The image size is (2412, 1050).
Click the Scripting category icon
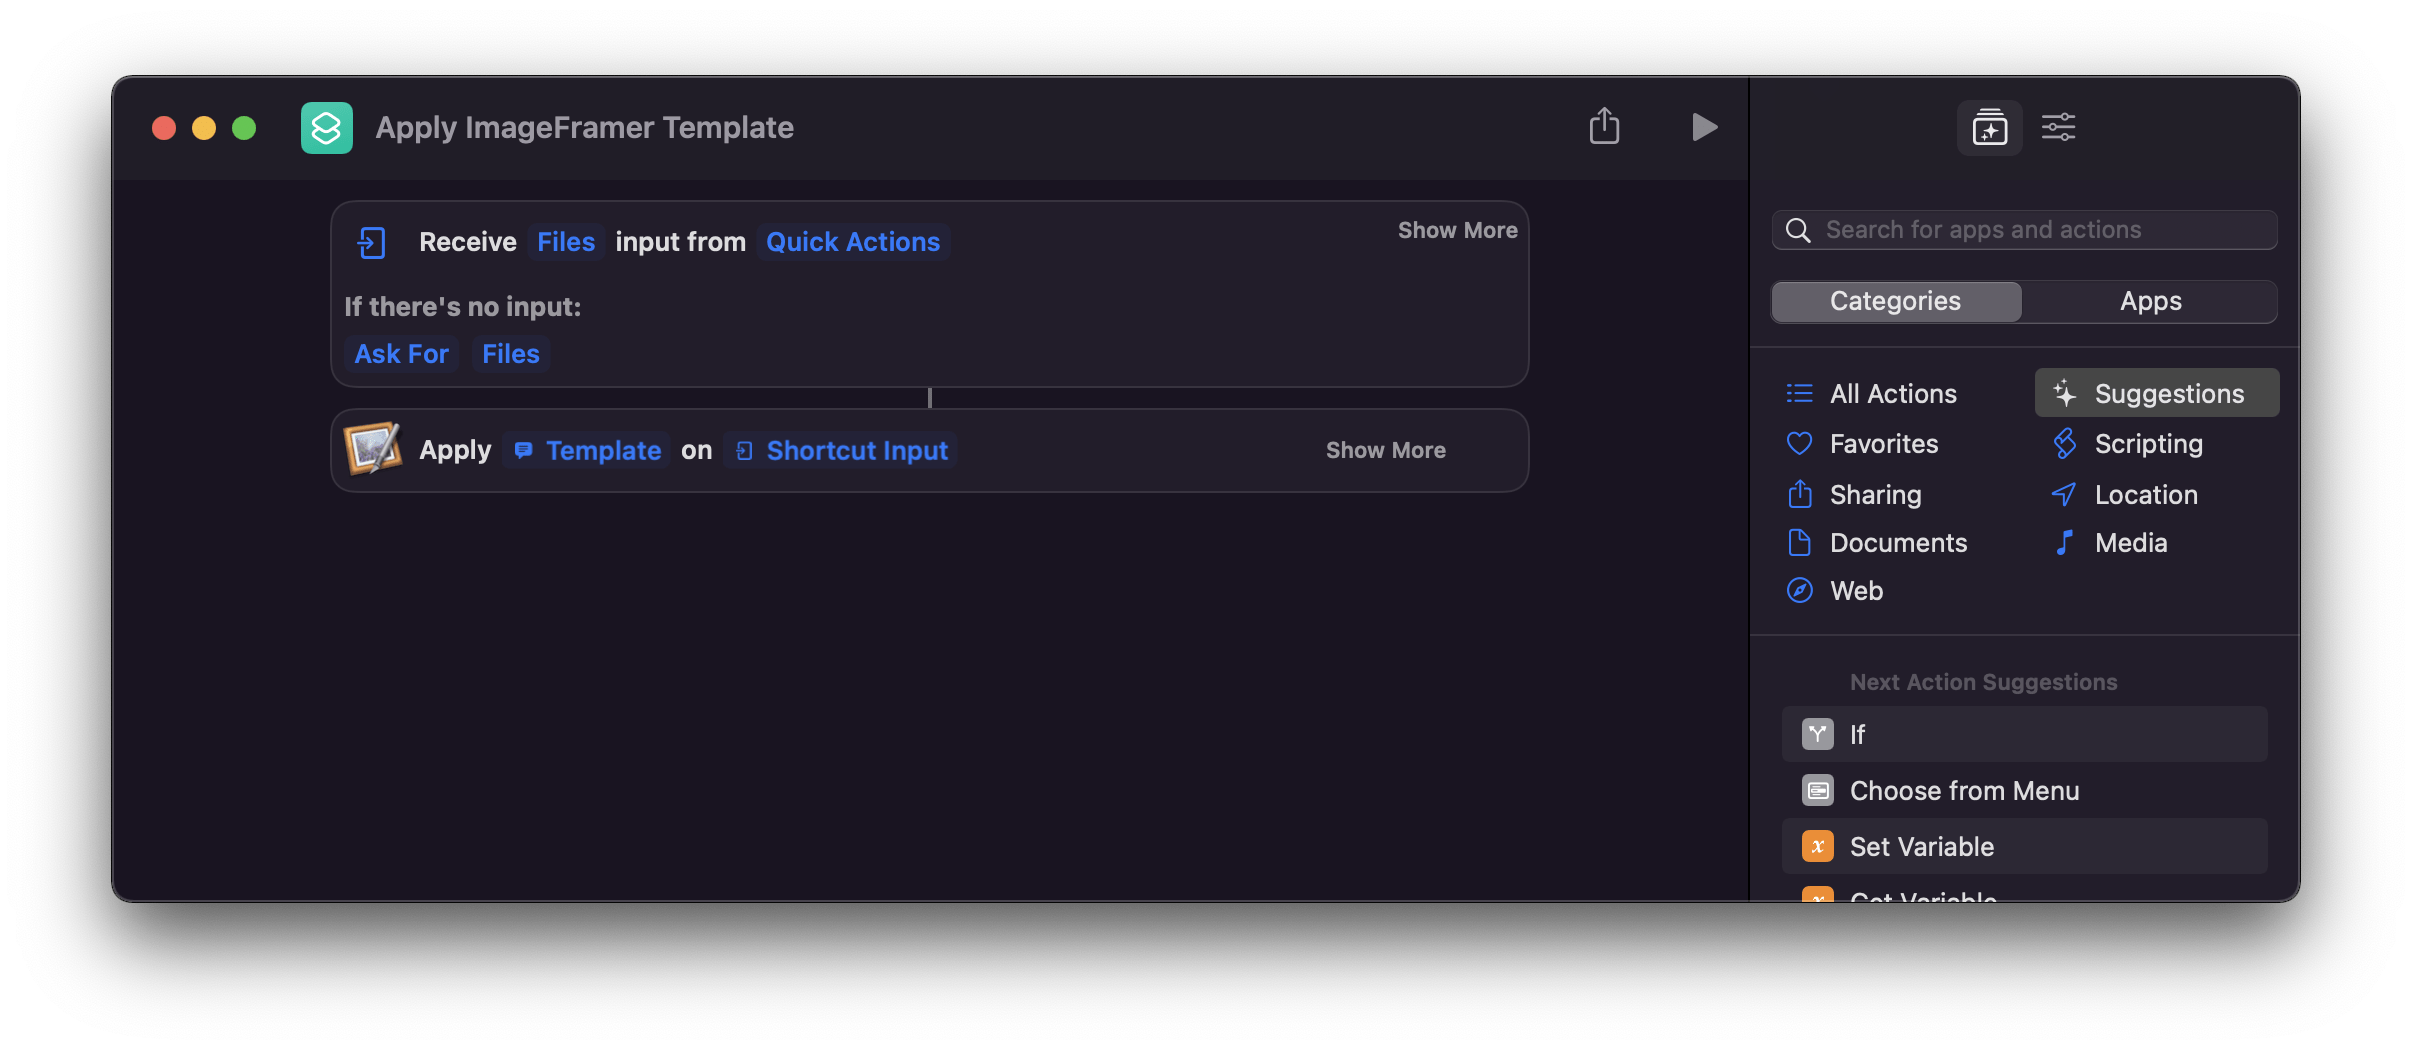tap(2064, 443)
